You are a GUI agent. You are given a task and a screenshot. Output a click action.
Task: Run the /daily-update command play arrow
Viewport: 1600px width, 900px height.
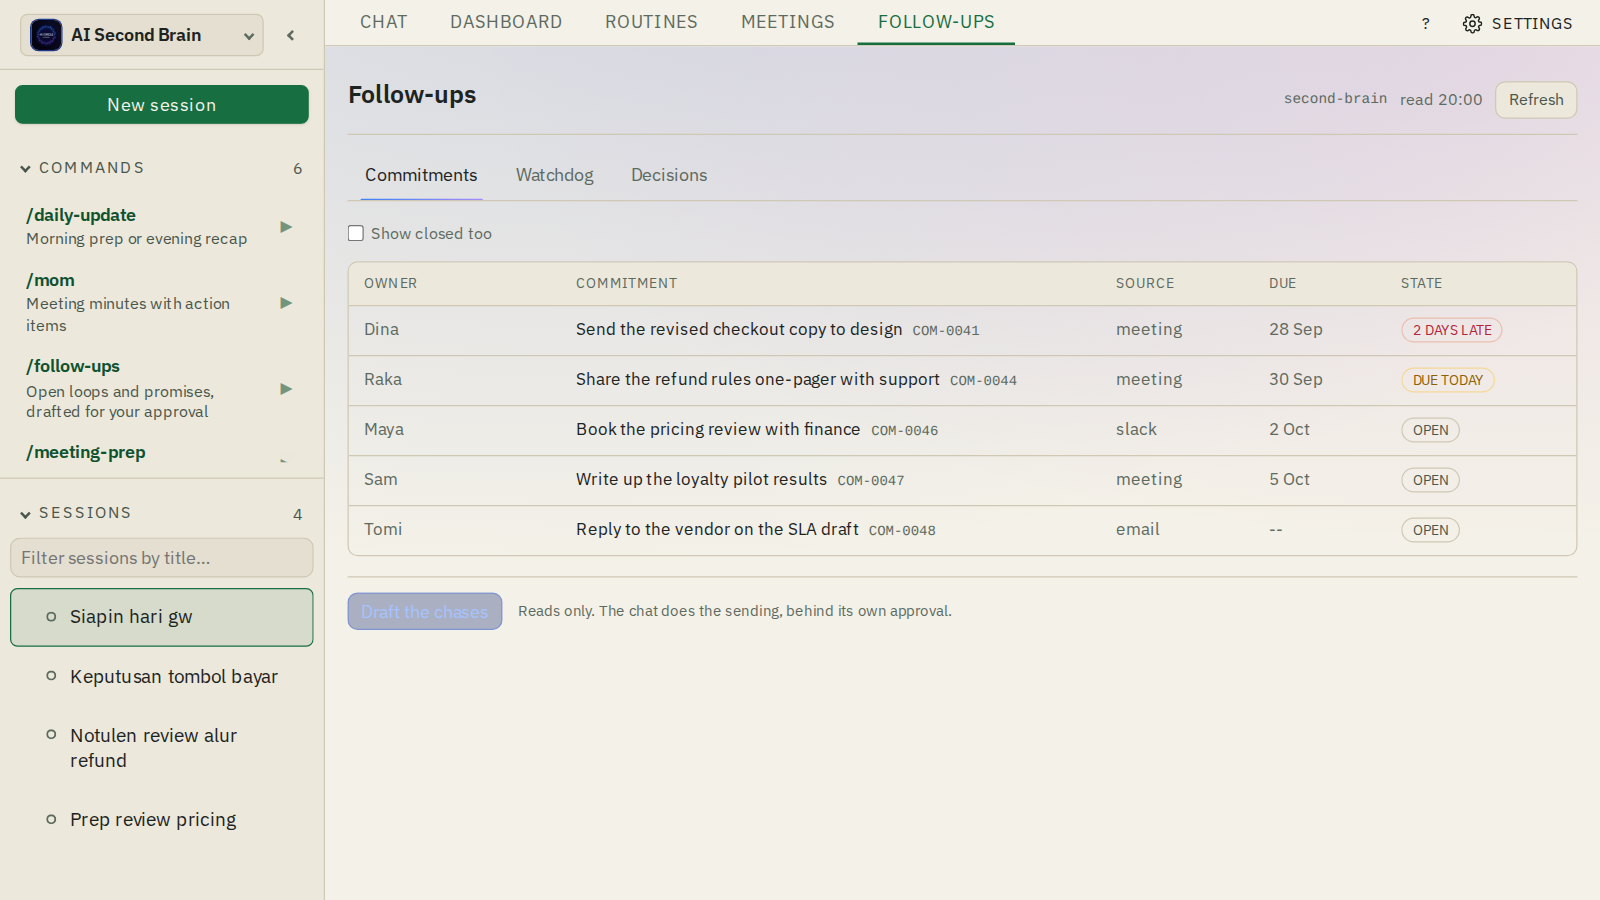tap(286, 227)
